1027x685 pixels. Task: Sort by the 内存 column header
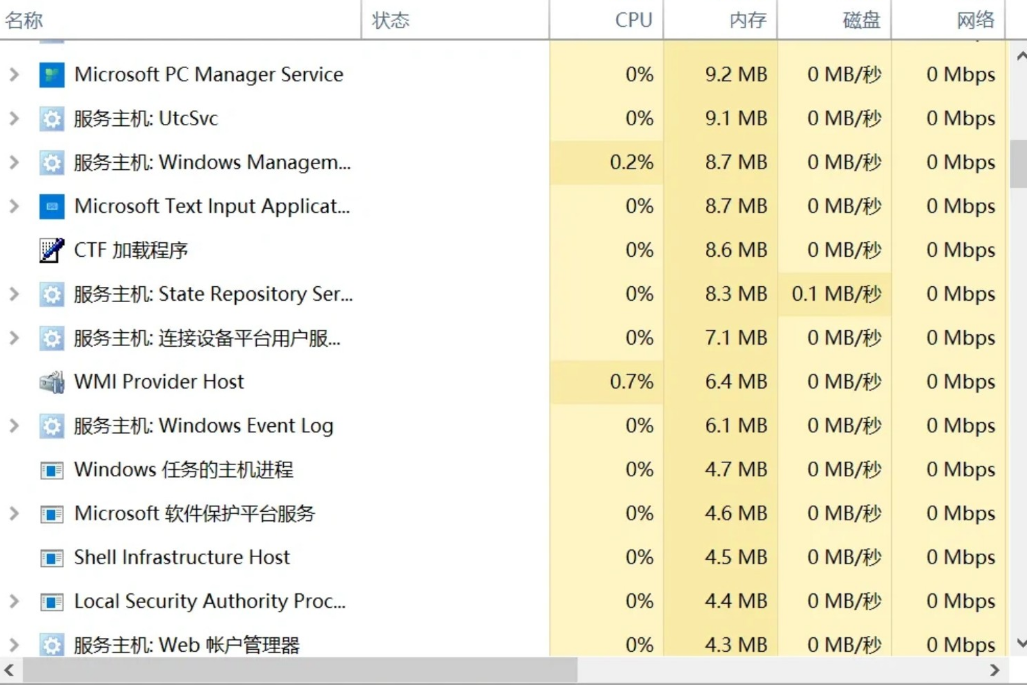[720, 20]
